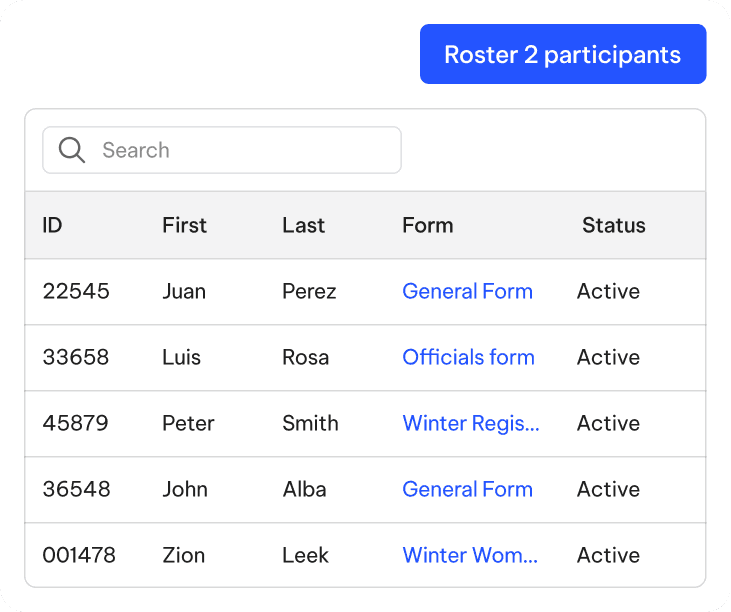Select ID cell 22545
This screenshot has width=731, height=612.
pyautogui.click(x=76, y=291)
